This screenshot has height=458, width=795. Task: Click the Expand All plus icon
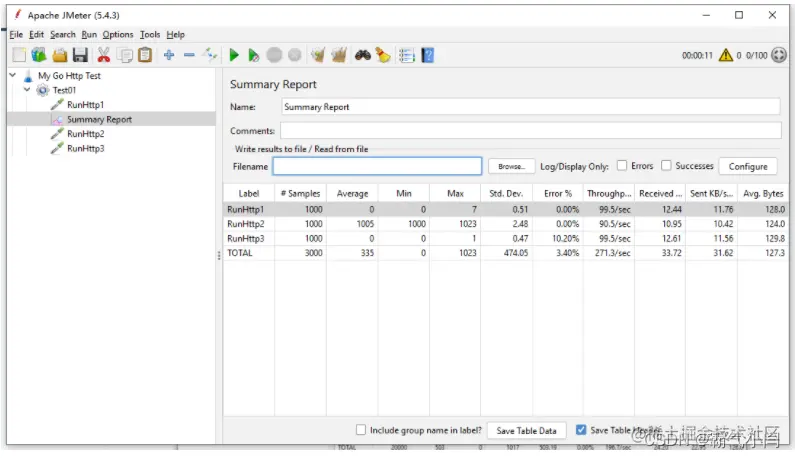169,55
